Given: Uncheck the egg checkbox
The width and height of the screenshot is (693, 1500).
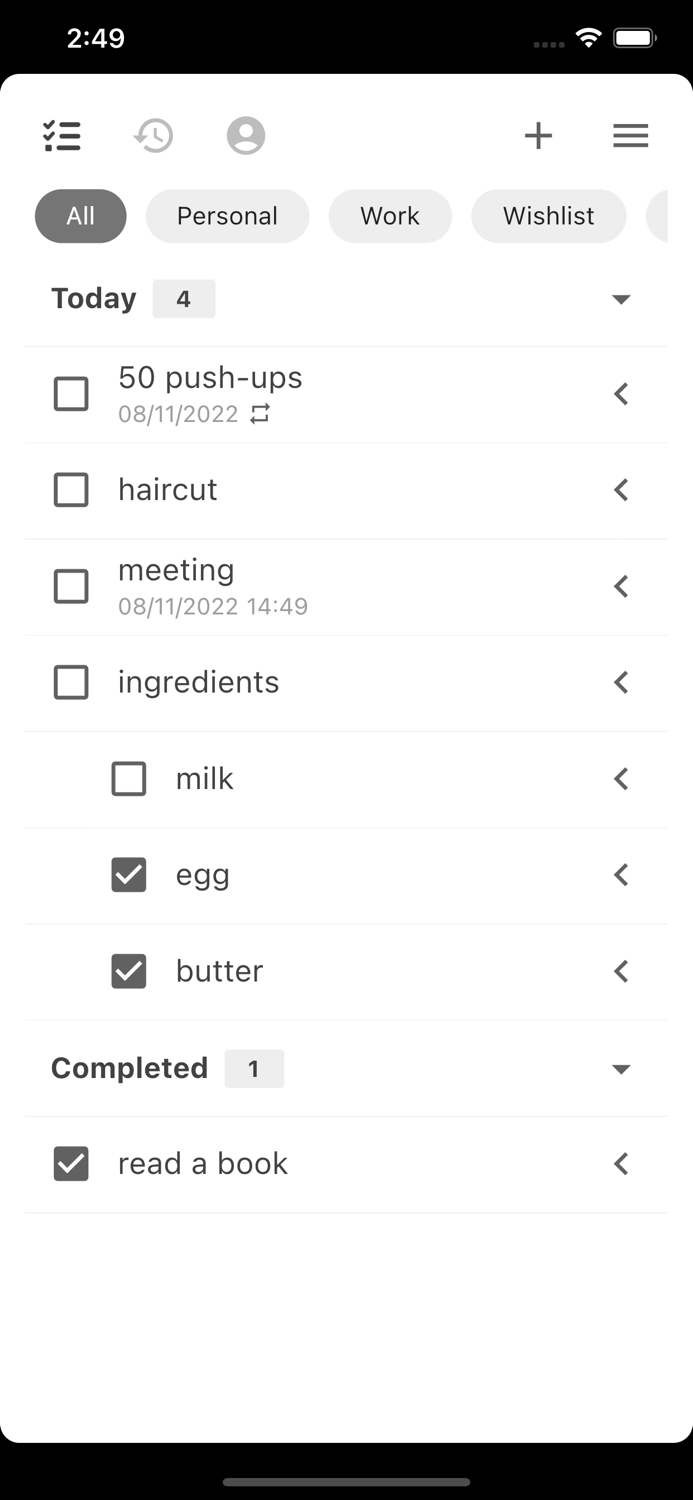Looking at the screenshot, I should [128, 874].
